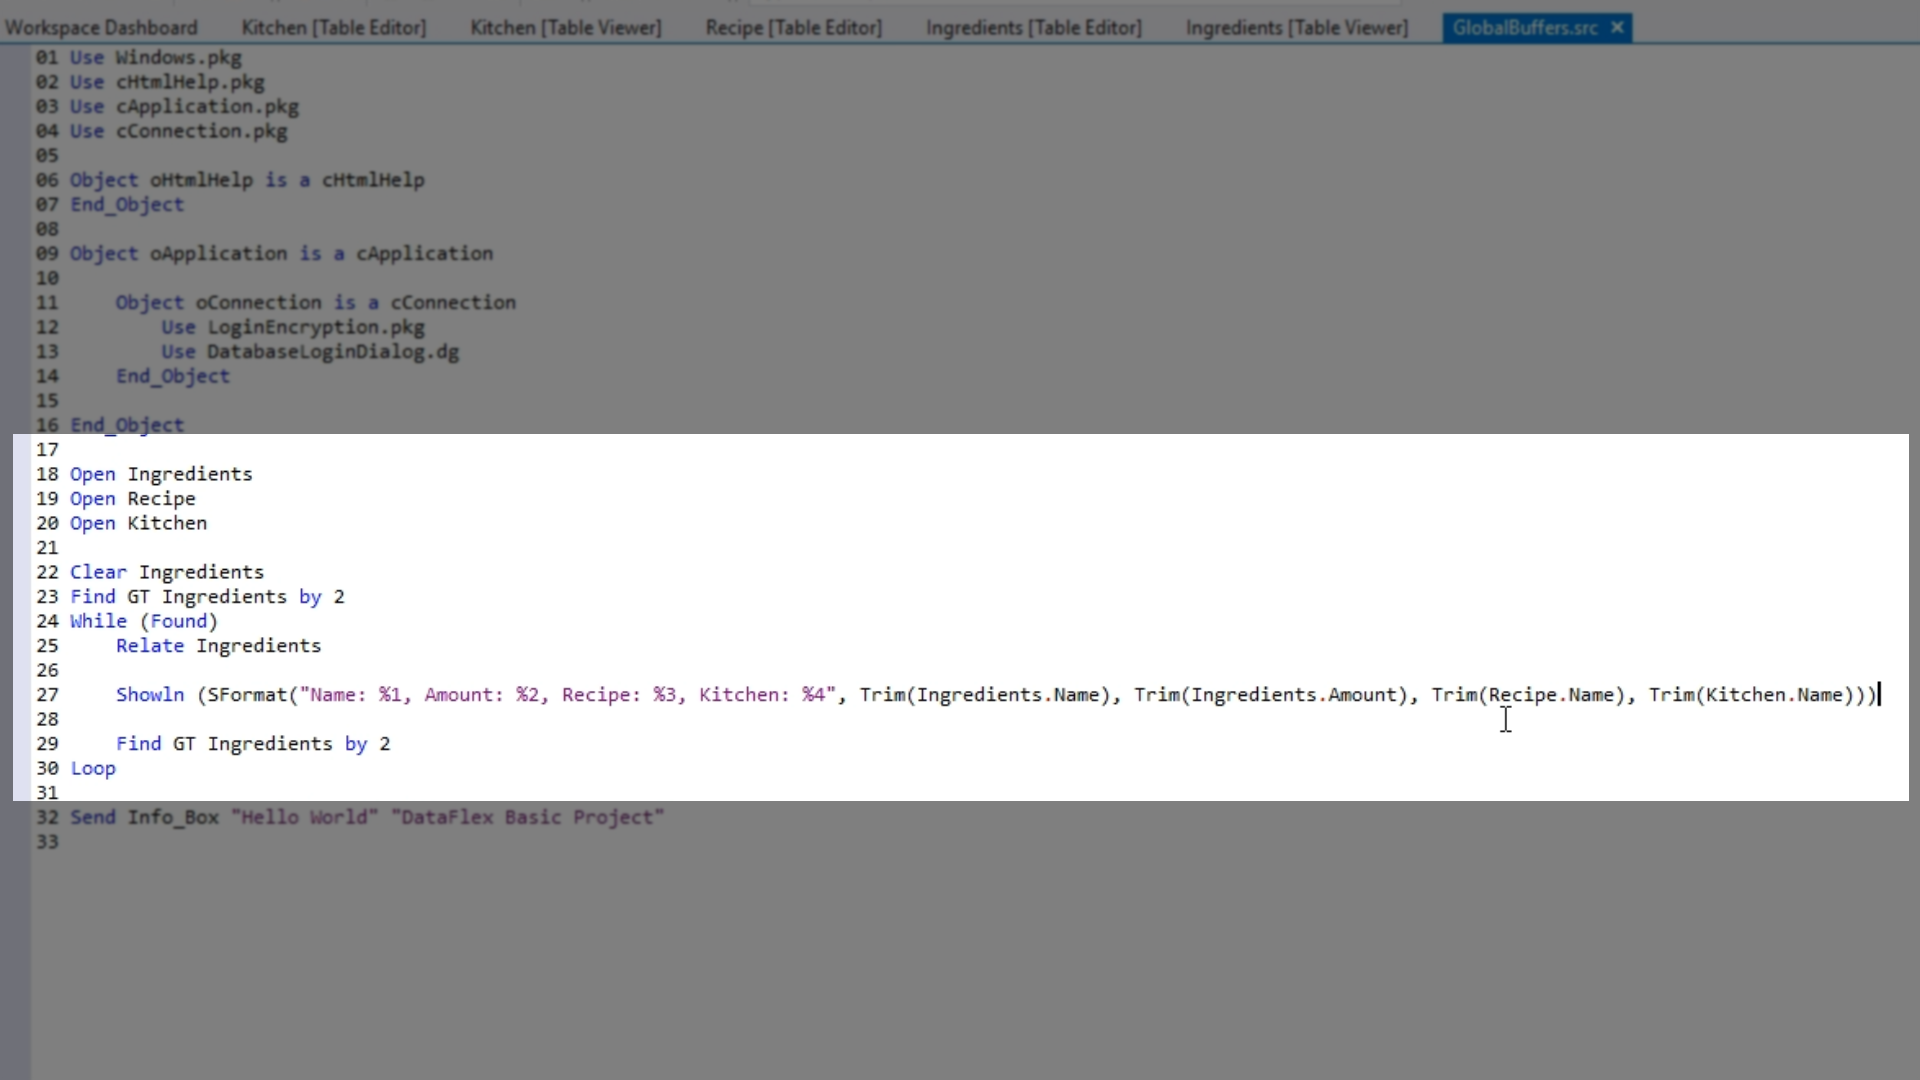This screenshot has height=1080, width=1920.
Task: Place cursor in the 'While (Found)' line
Action: 143,621
